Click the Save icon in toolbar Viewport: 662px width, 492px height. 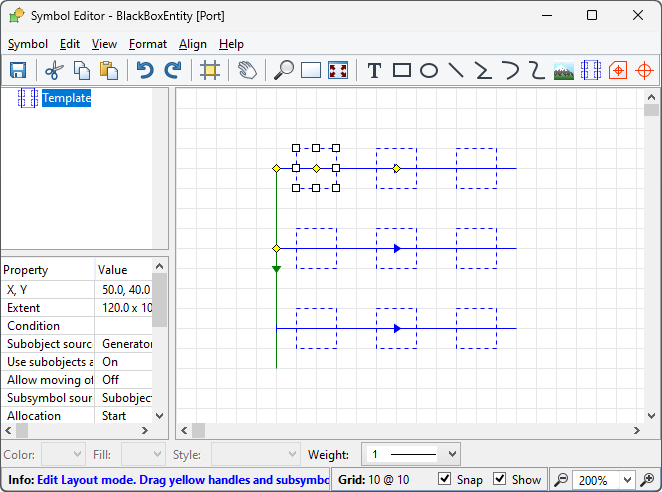coord(18,70)
